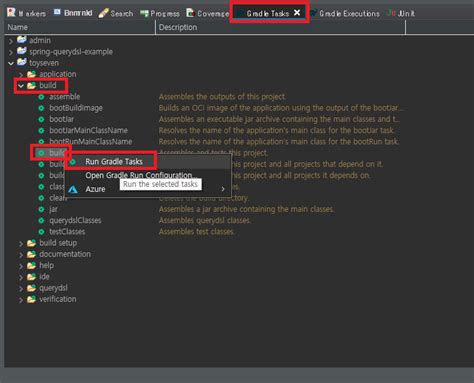The height and width of the screenshot is (383, 474).
Task: Switch to the JUnit tab
Action: coord(401,13)
